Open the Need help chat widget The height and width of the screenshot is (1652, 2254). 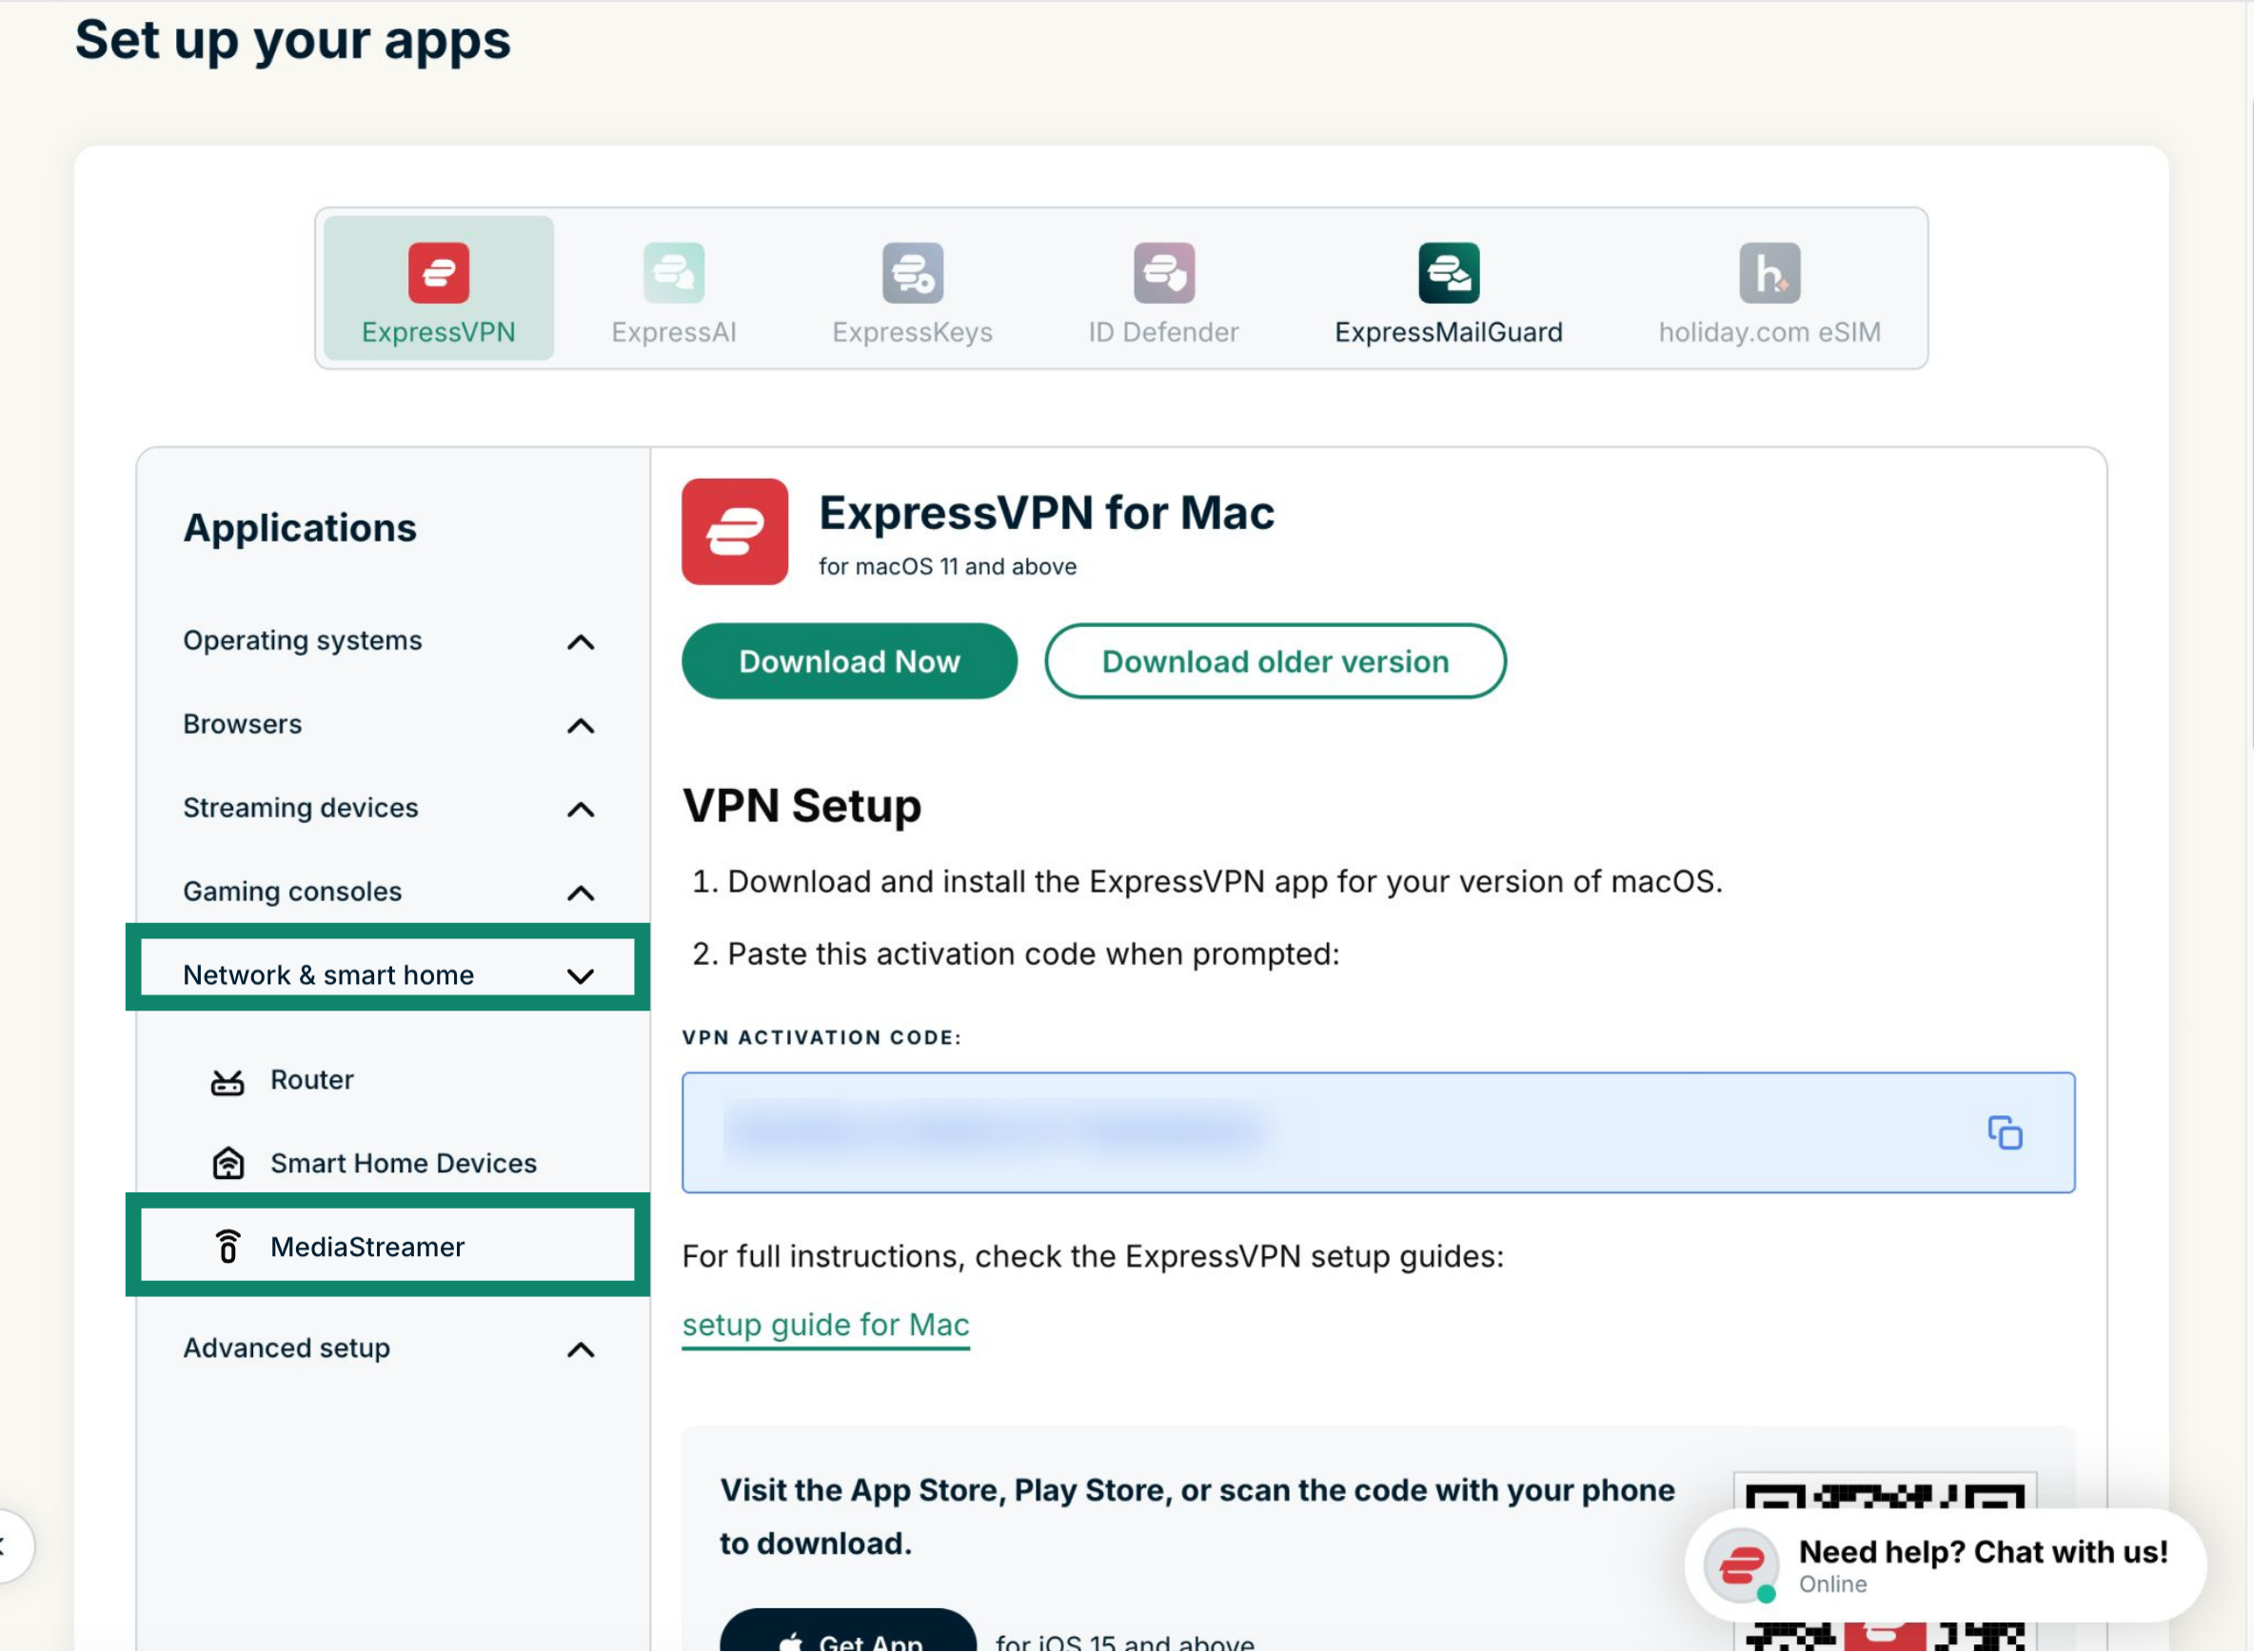[1945, 1566]
